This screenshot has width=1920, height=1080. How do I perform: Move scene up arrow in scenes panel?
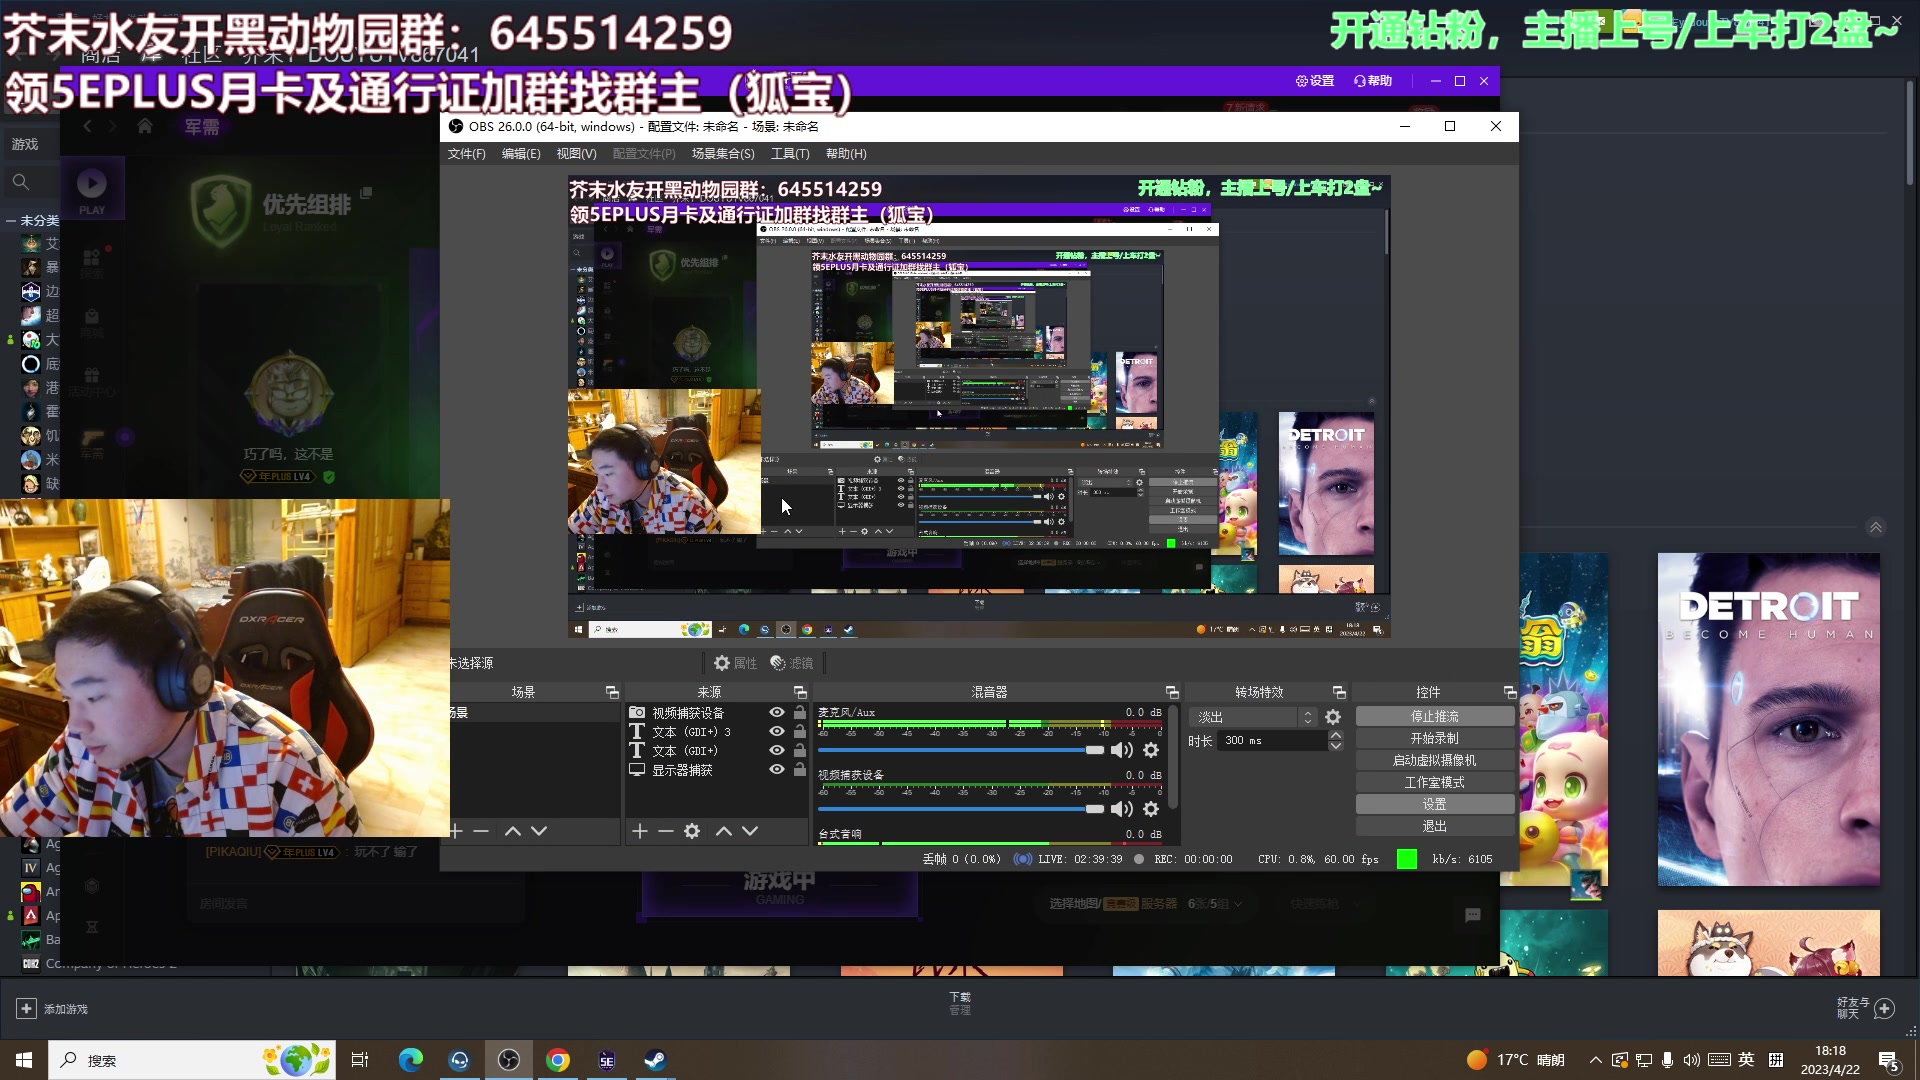point(513,831)
